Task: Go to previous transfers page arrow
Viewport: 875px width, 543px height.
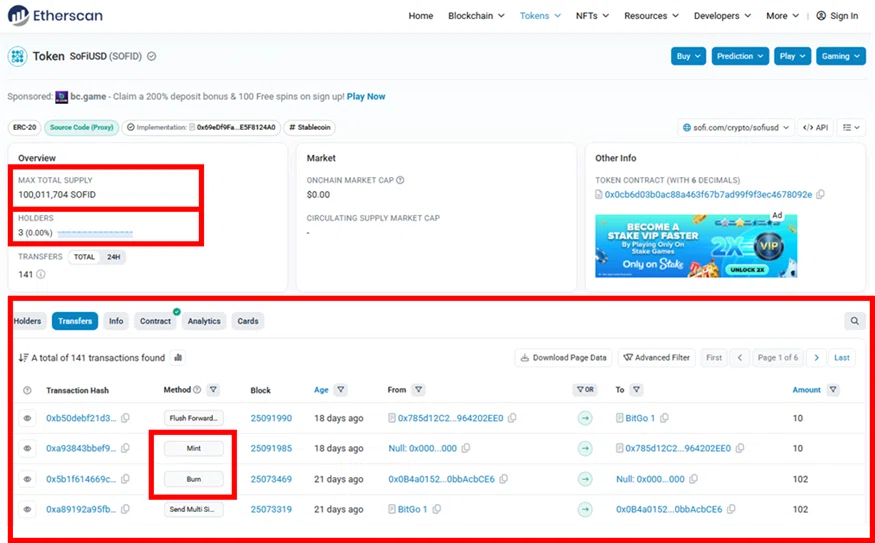Action: coord(740,358)
